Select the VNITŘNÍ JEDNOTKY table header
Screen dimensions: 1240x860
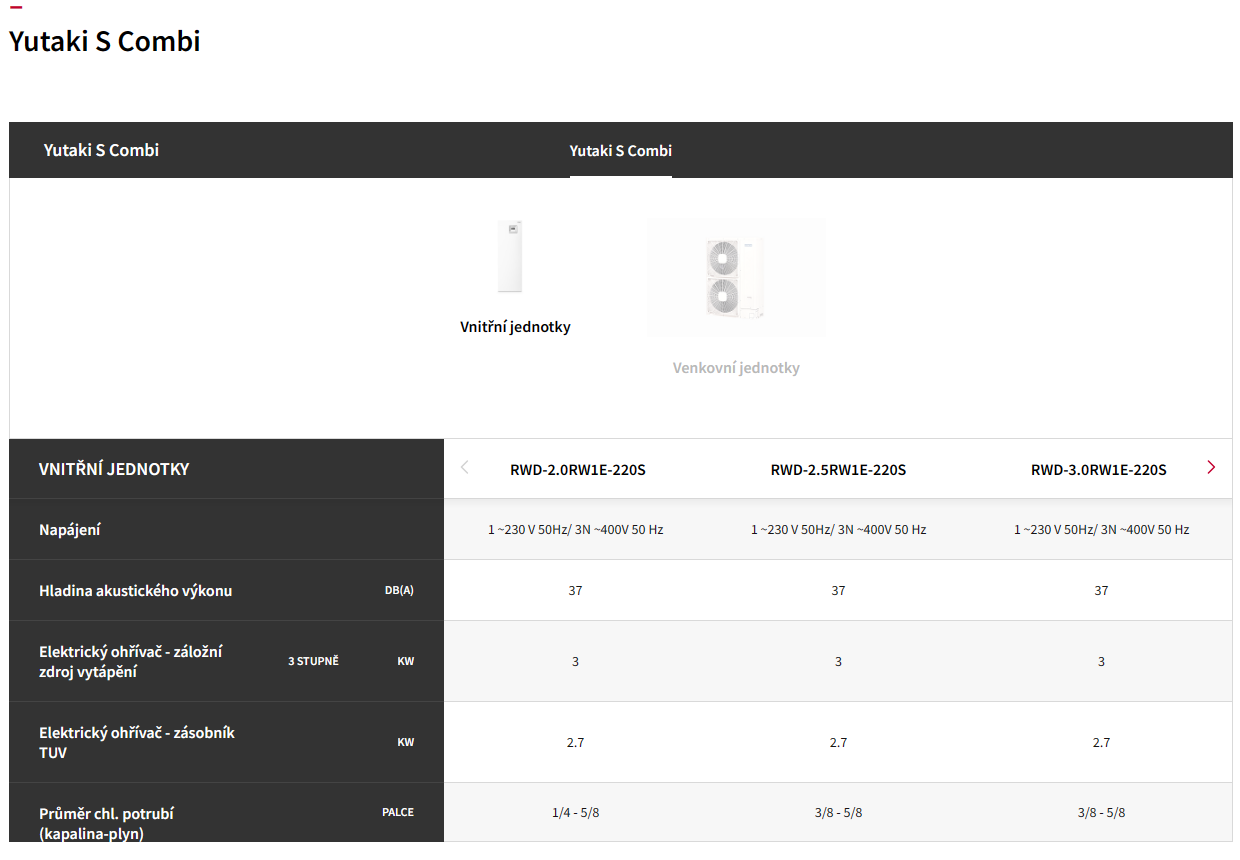pyautogui.click(x=114, y=469)
